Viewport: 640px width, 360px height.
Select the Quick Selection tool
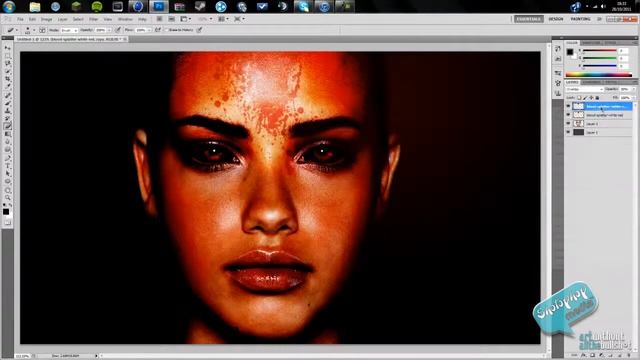tap(8, 71)
